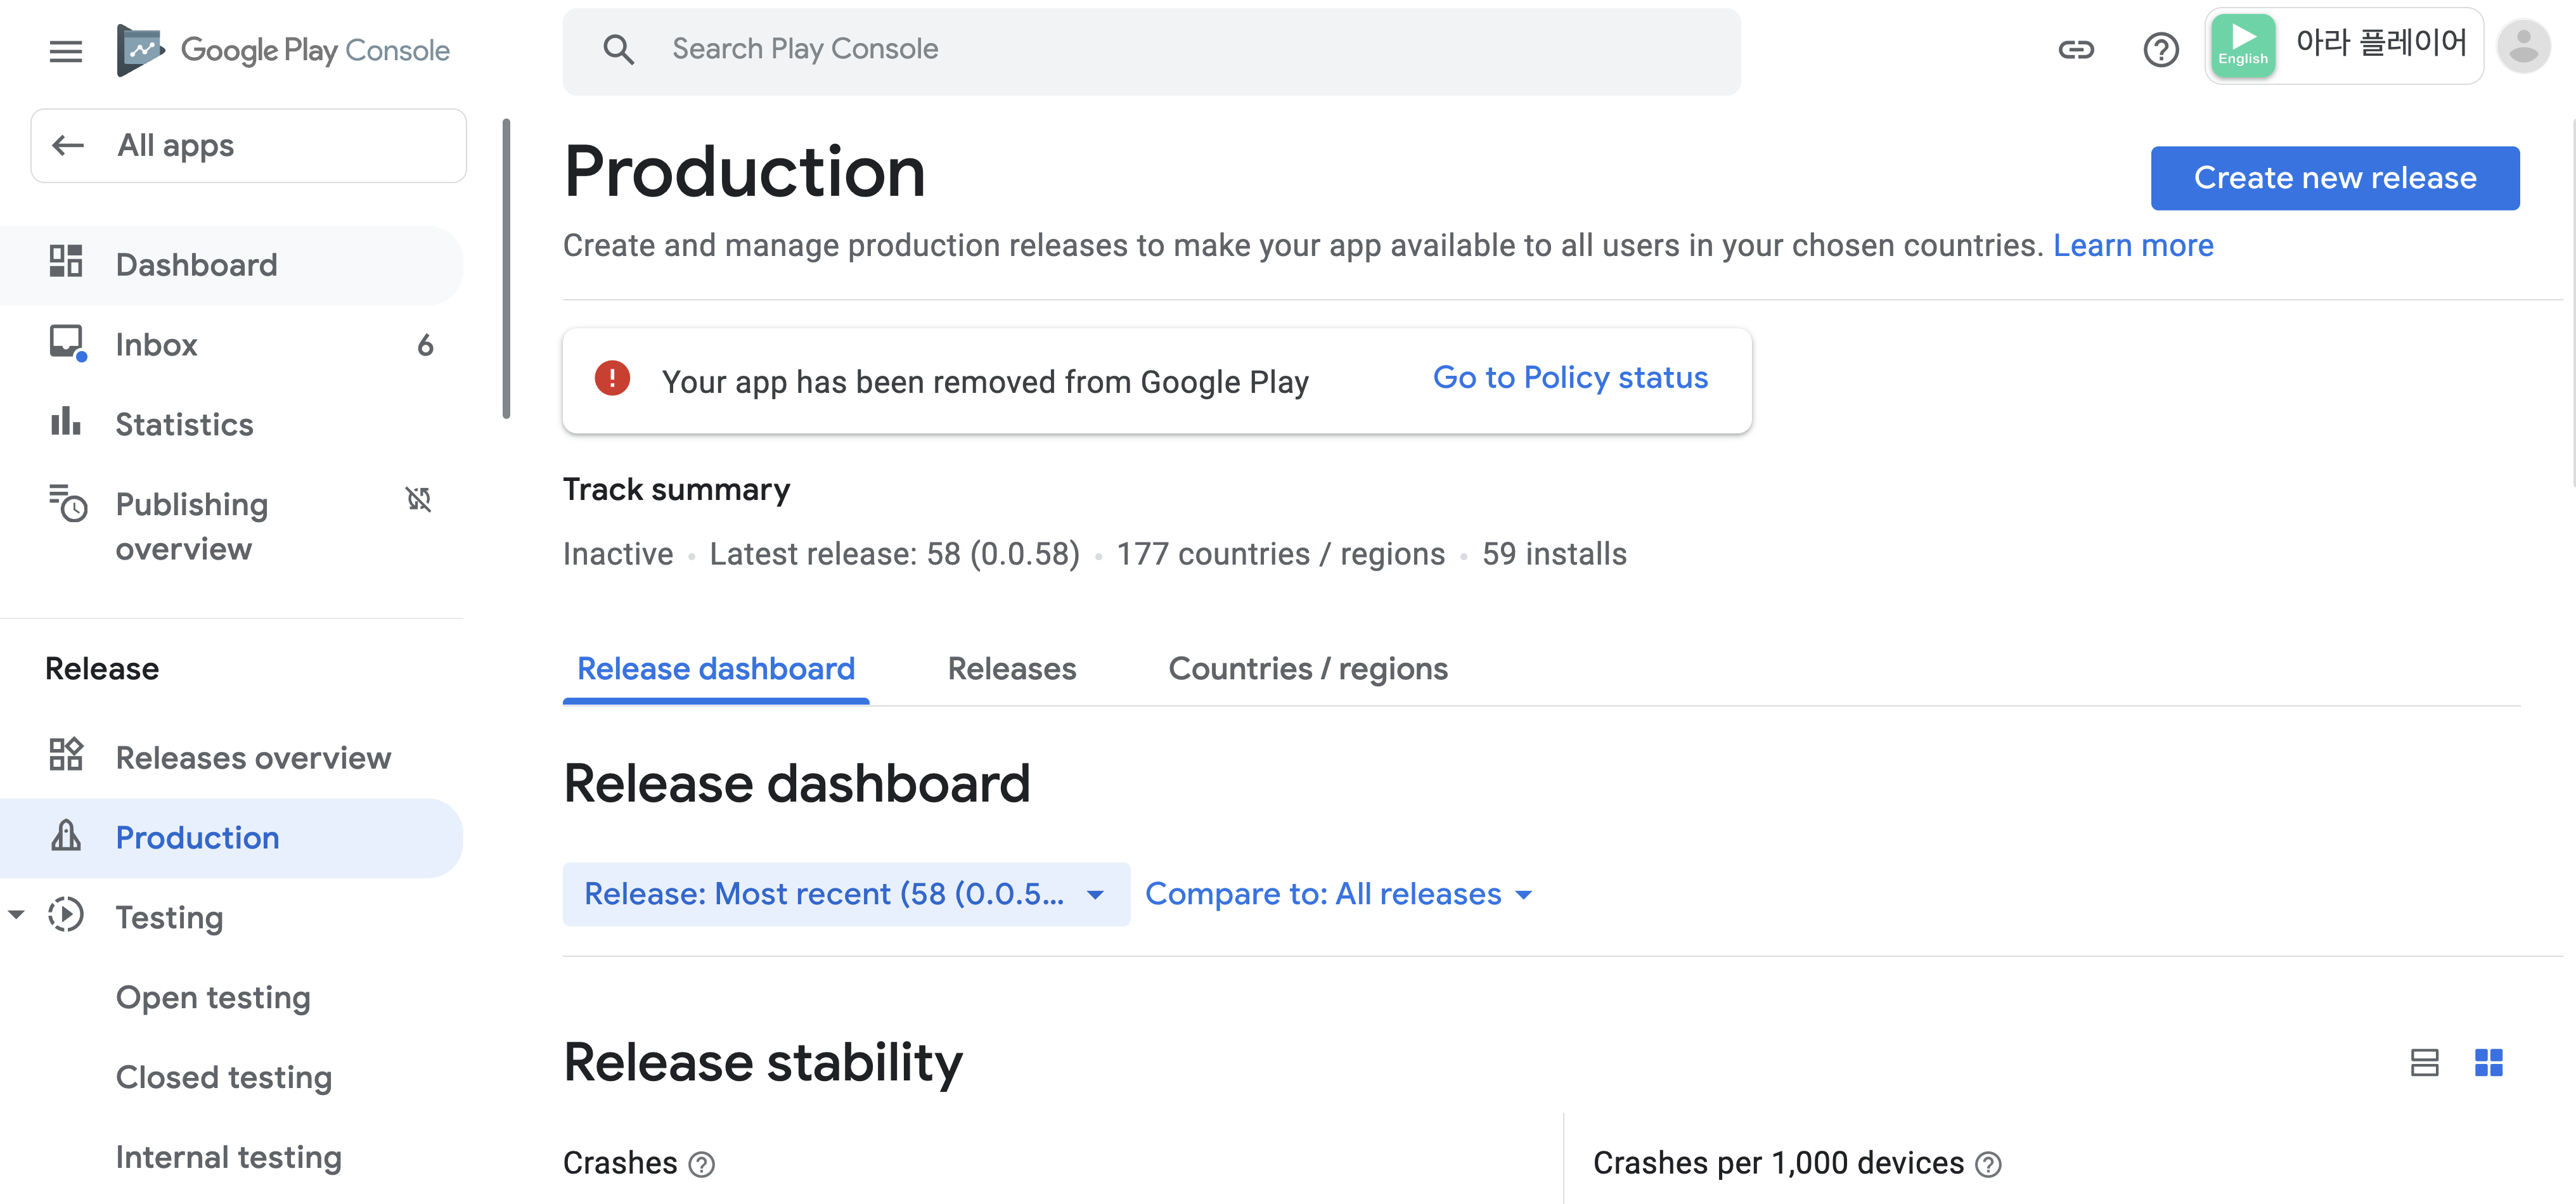2576x1204 pixels.
Task: Click Create new release button
Action: click(x=2334, y=178)
